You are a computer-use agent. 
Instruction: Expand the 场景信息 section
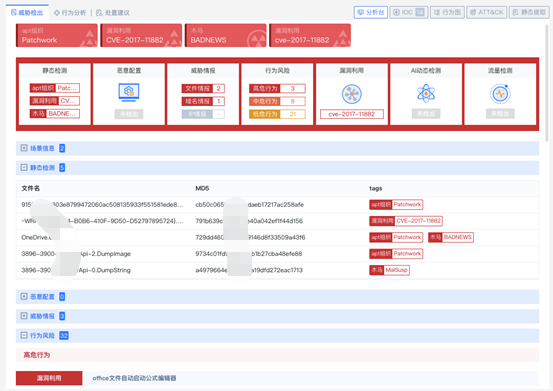click(24, 148)
